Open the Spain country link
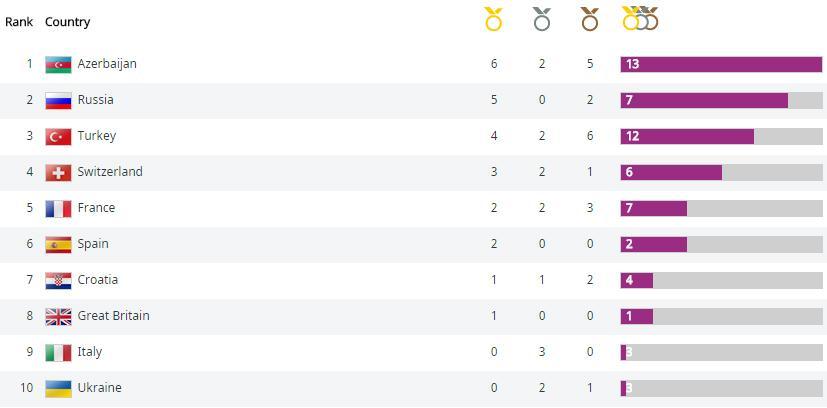Viewport: 827px width, 408px height. (x=93, y=244)
